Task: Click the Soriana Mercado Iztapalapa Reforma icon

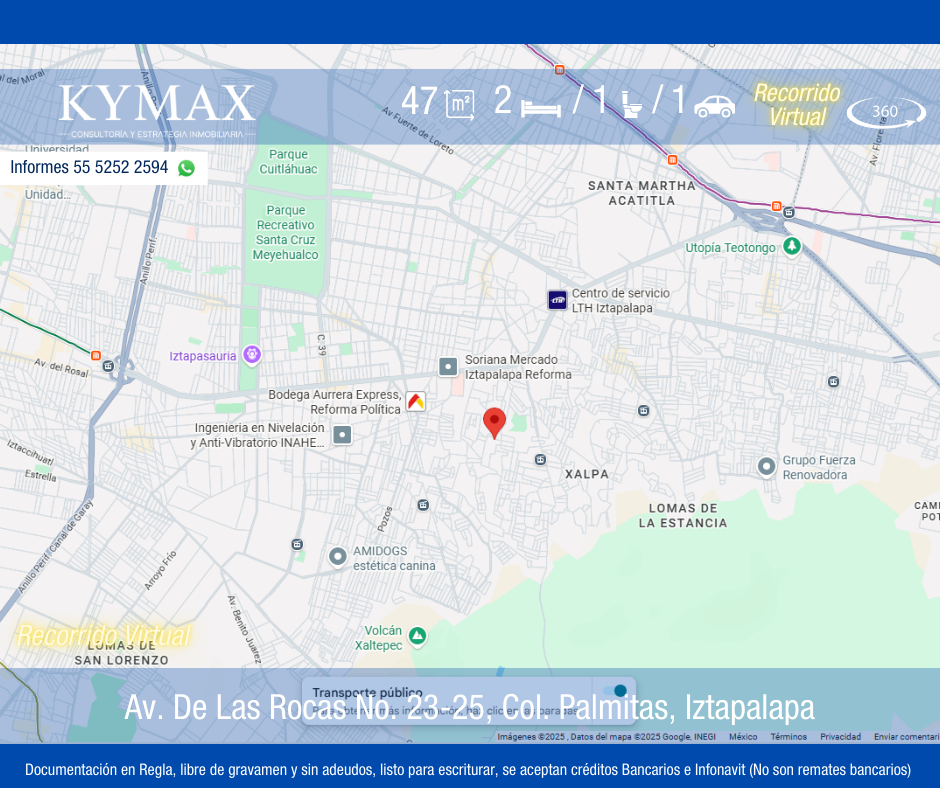Action: click(448, 367)
